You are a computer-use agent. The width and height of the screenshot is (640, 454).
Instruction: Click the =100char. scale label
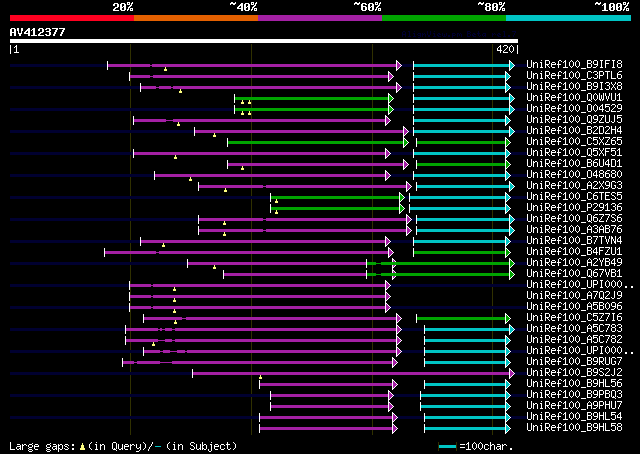486,446
